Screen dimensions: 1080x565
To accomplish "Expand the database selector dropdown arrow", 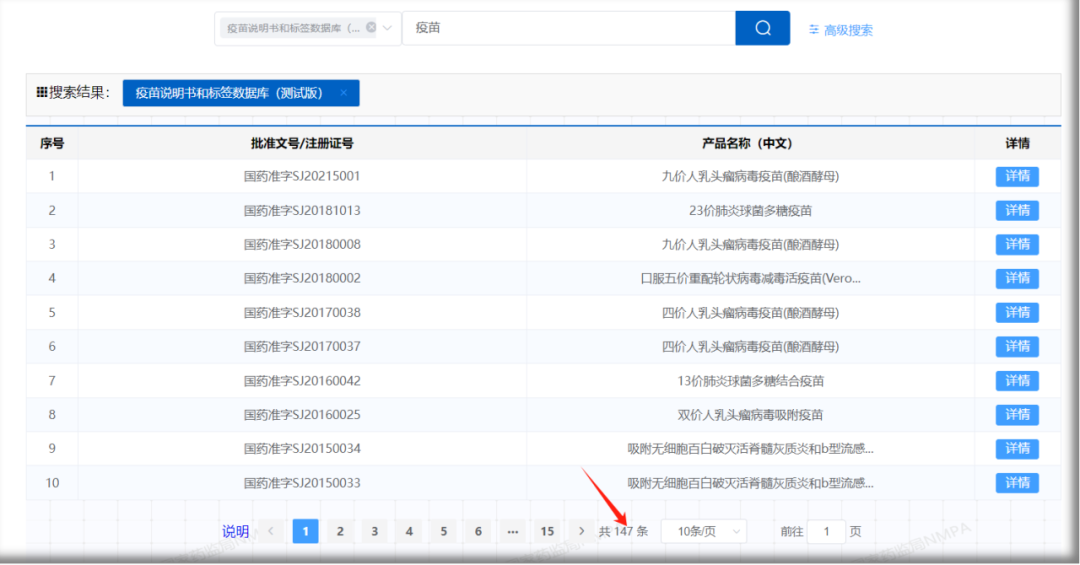I will (387, 28).
